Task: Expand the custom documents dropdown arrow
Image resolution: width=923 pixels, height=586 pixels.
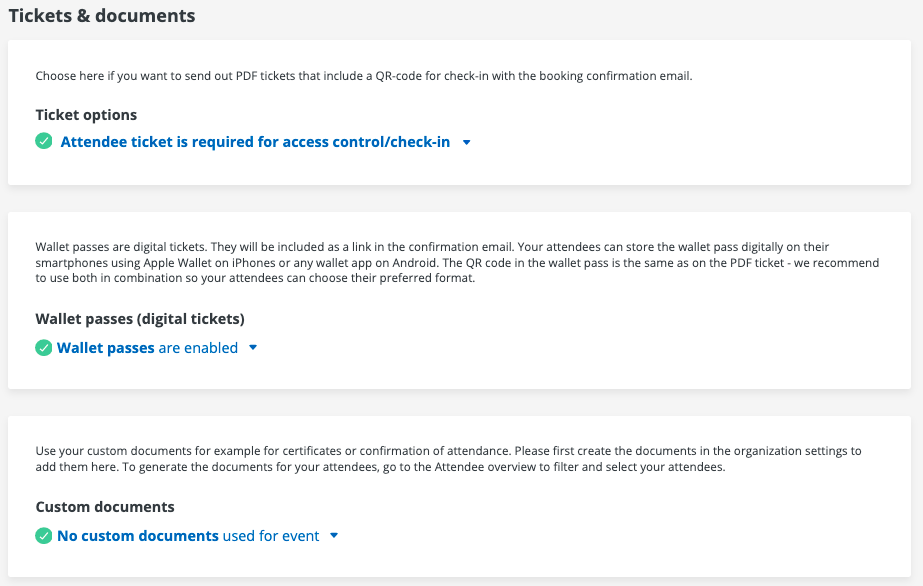Action: 334,536
